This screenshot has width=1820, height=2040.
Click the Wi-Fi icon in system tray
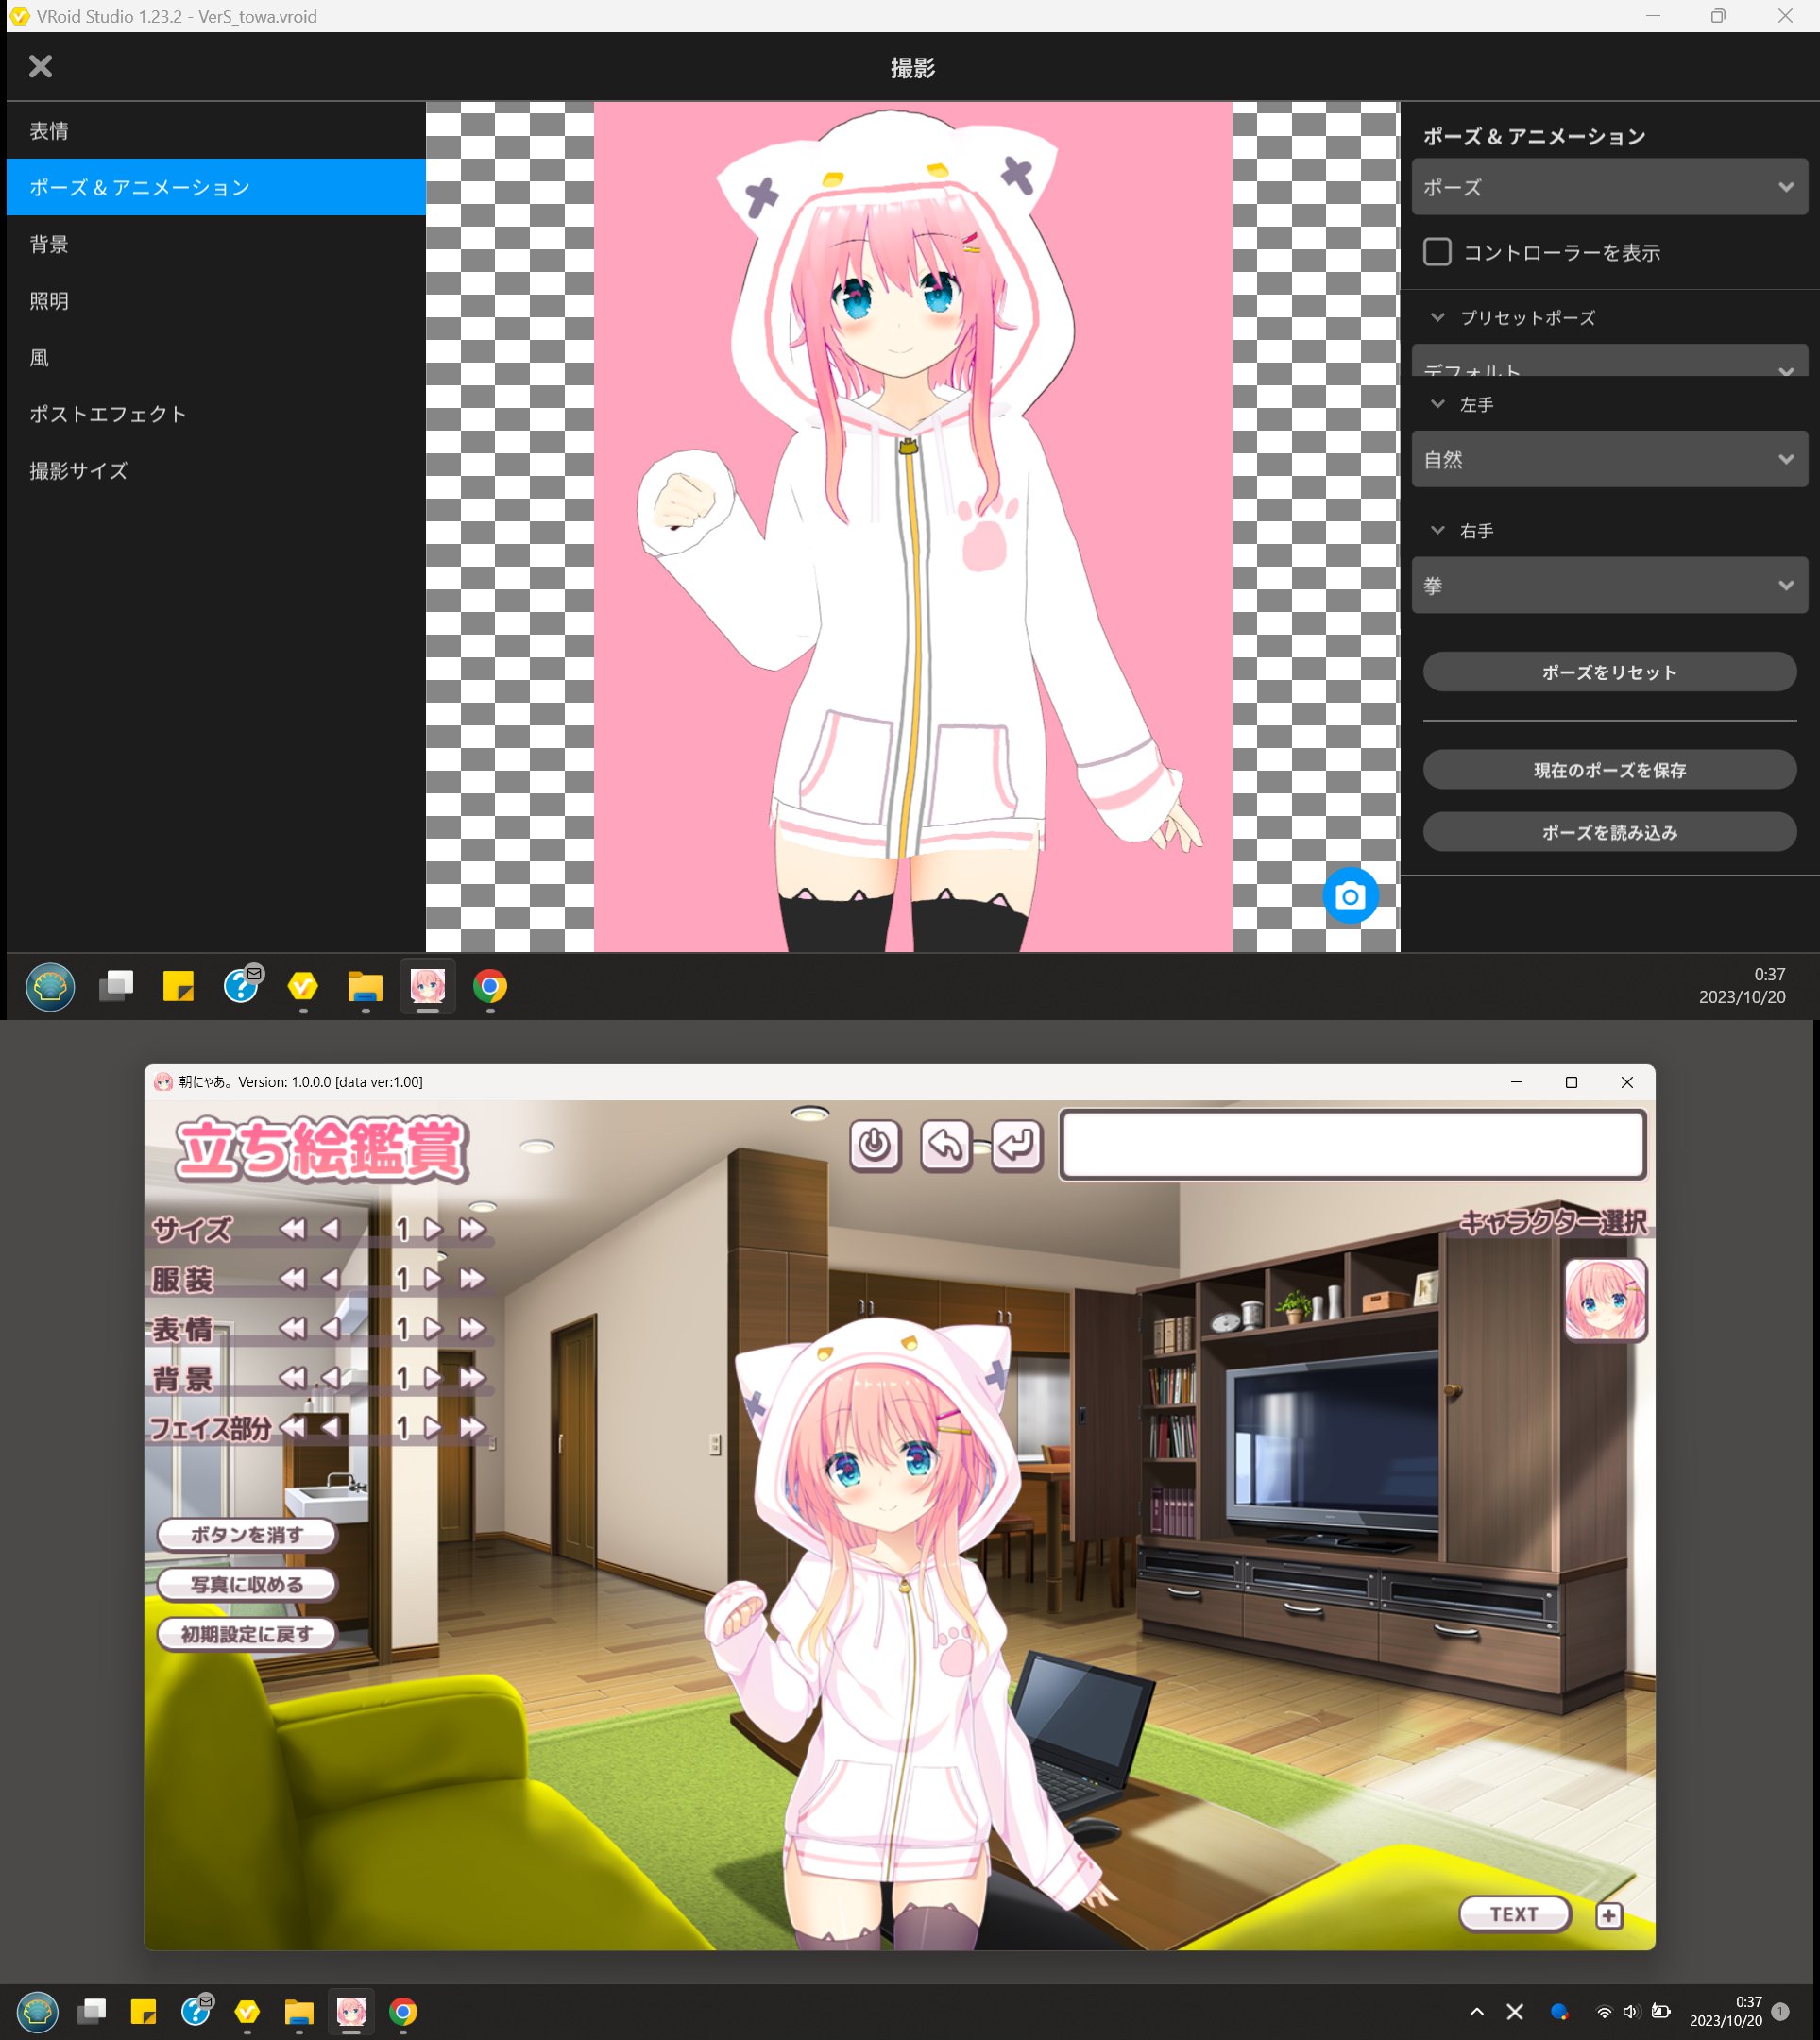1603,2011
